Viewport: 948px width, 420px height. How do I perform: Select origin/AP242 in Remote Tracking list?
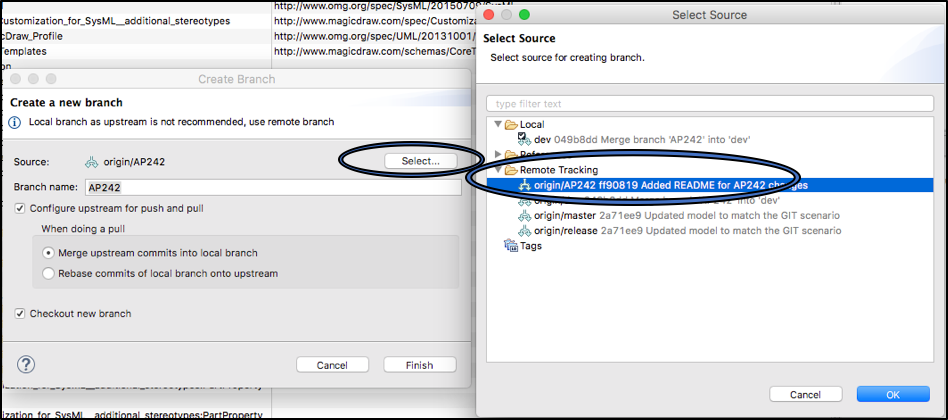[x=660, y=185]
